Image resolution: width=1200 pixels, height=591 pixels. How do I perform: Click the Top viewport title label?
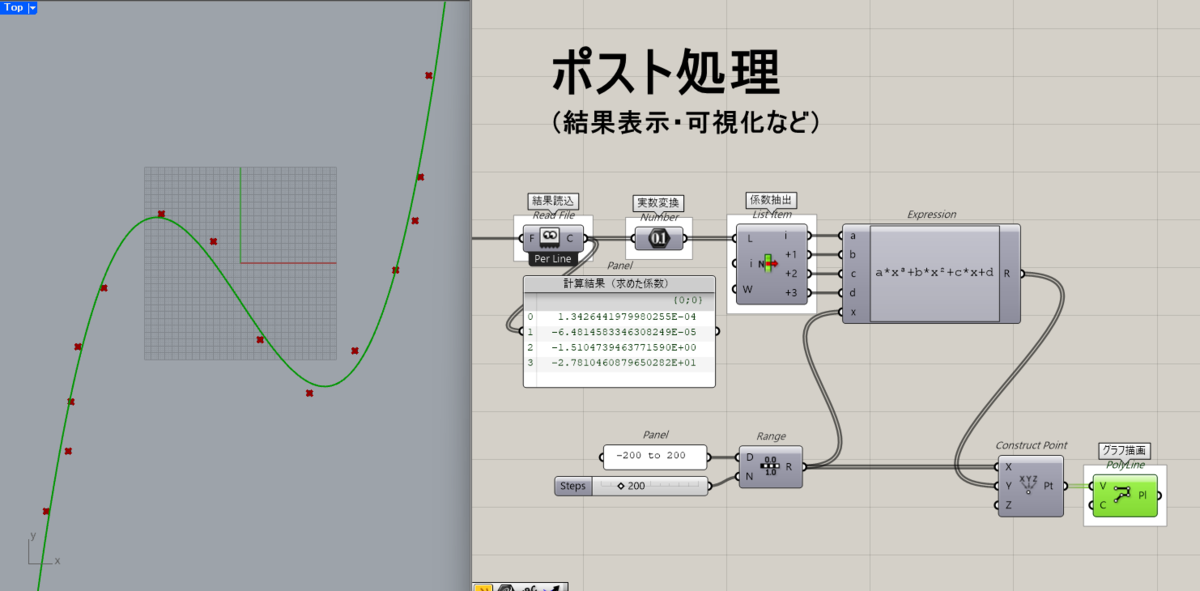(x=14, y=7)
